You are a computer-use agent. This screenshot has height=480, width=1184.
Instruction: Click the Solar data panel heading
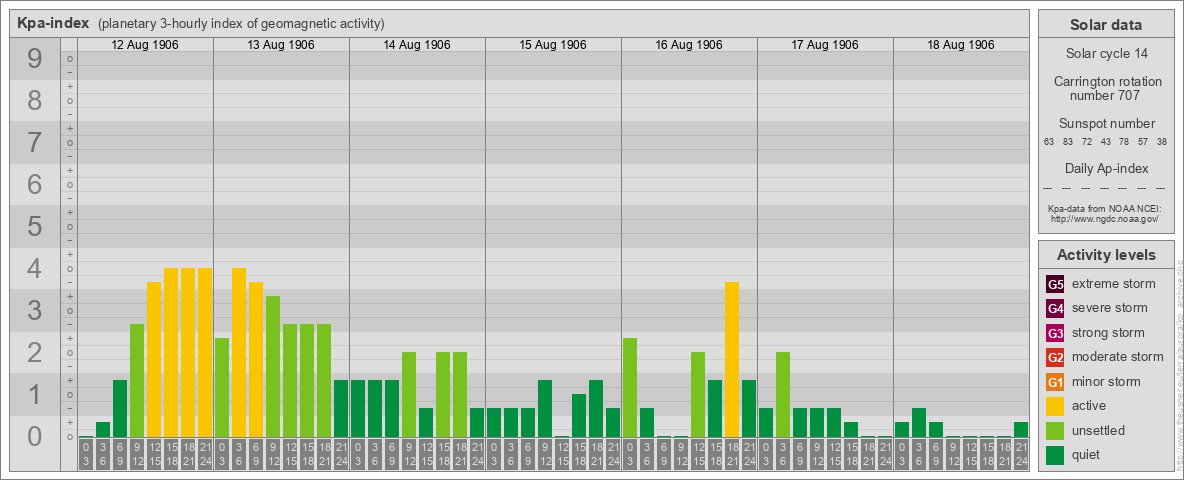point(1106,25)
